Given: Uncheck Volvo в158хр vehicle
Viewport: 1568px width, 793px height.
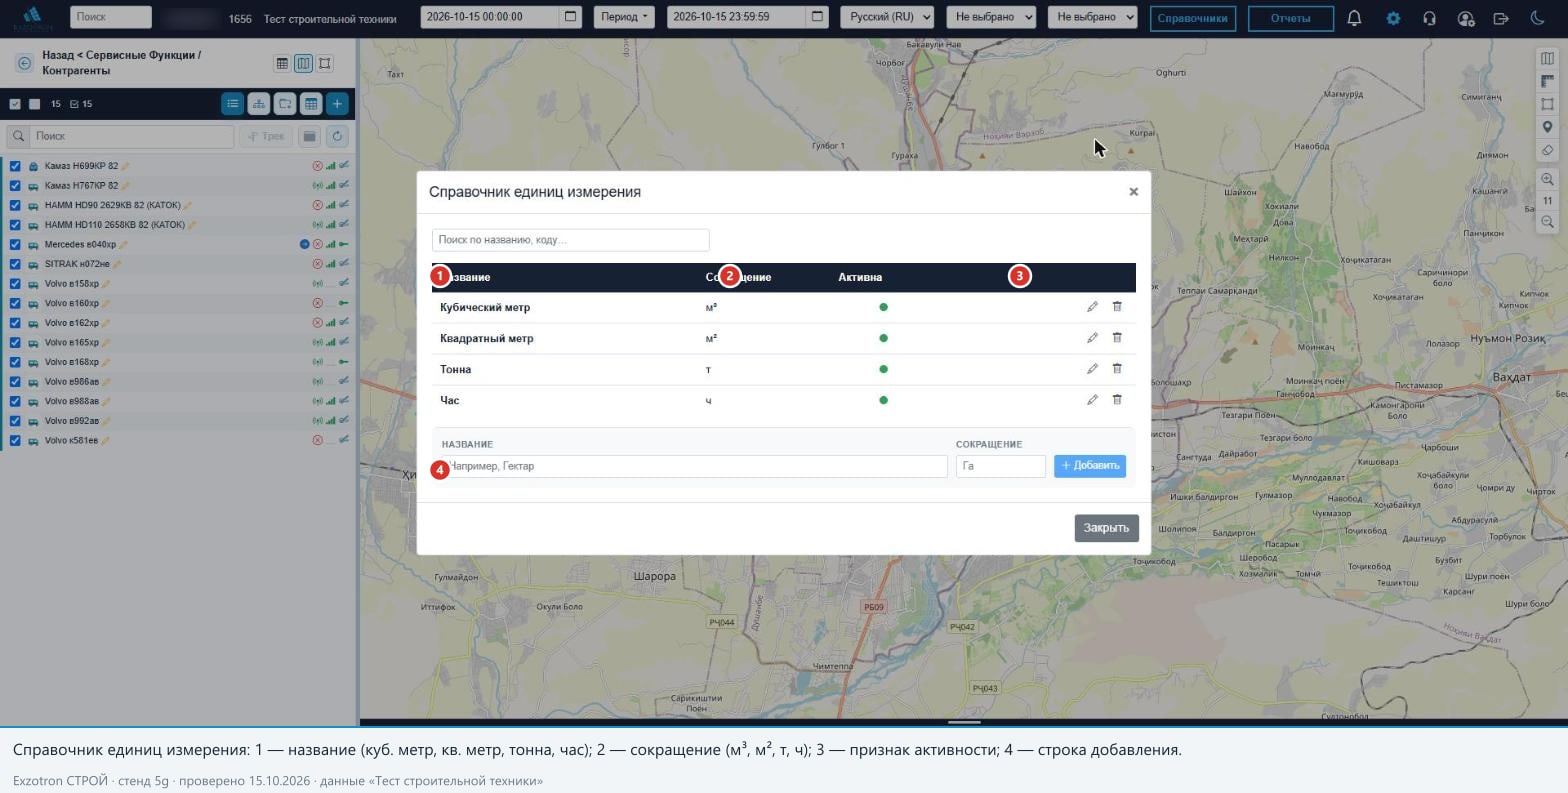Looking at the screenshot, I should tap(15, 284).
